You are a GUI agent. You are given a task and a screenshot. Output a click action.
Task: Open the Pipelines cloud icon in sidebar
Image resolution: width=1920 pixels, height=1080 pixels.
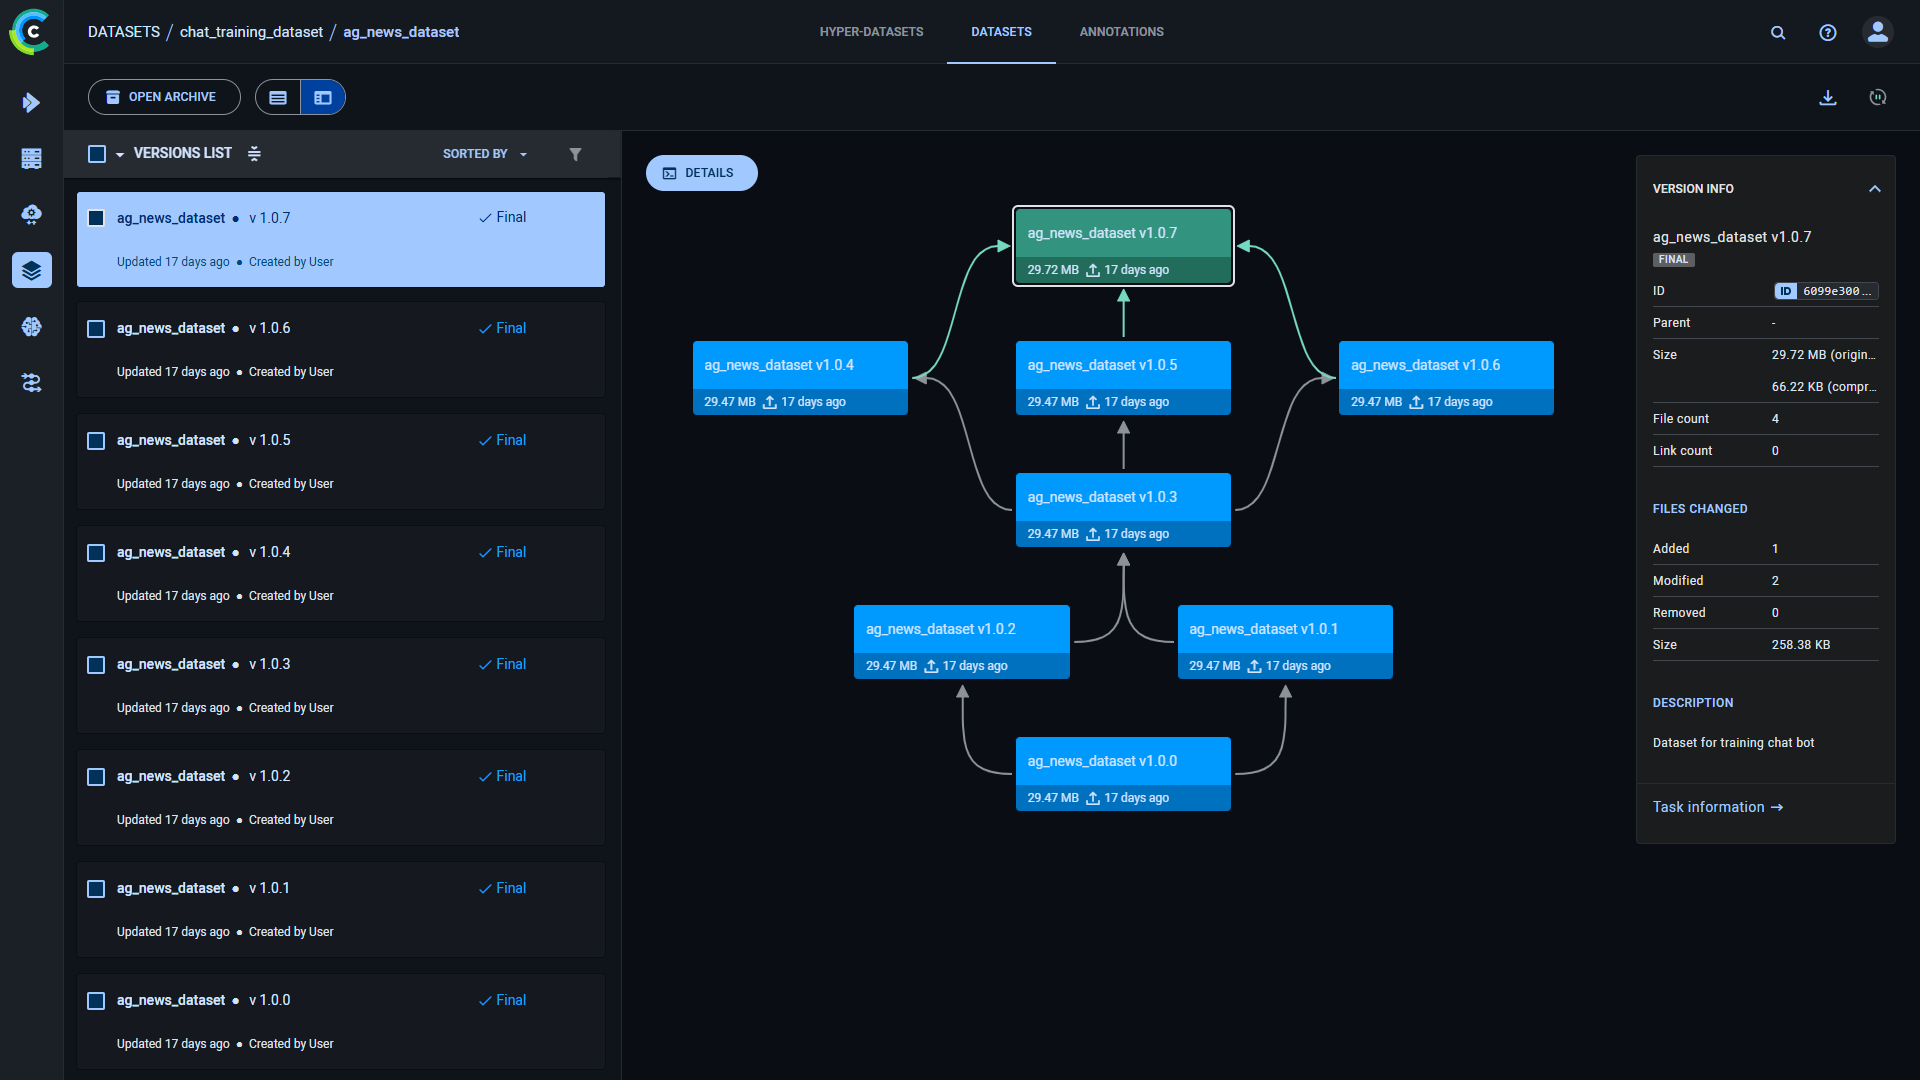click(x=31, y=214)
